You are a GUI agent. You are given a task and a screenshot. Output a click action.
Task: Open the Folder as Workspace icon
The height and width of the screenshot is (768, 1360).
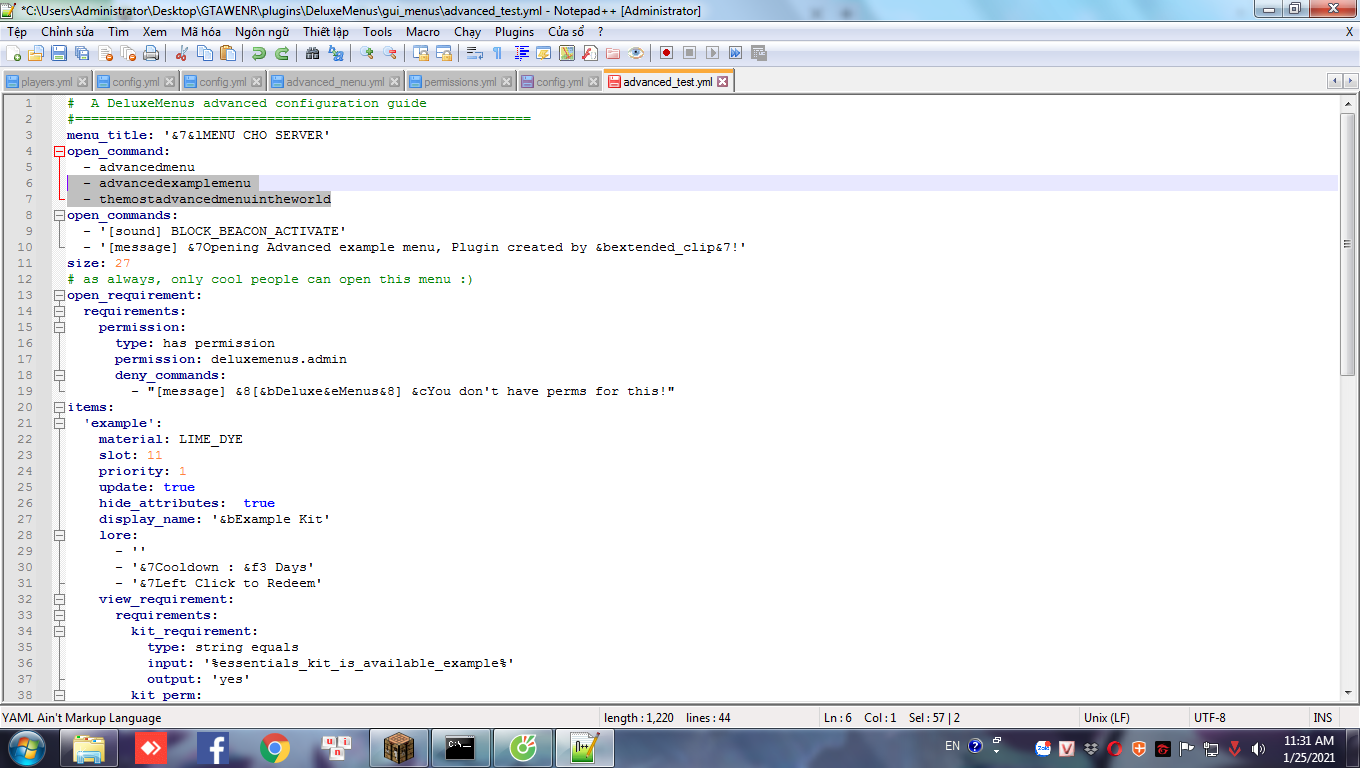(x=613, y=53)
